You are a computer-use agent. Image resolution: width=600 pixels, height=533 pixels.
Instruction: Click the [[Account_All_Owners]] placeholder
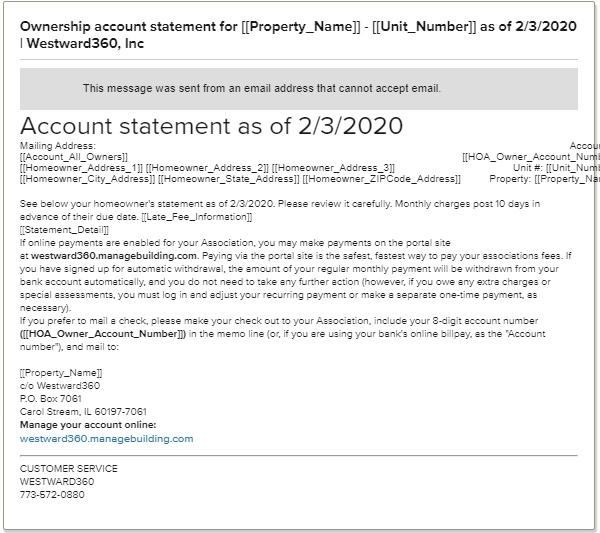tap(74, 157)
